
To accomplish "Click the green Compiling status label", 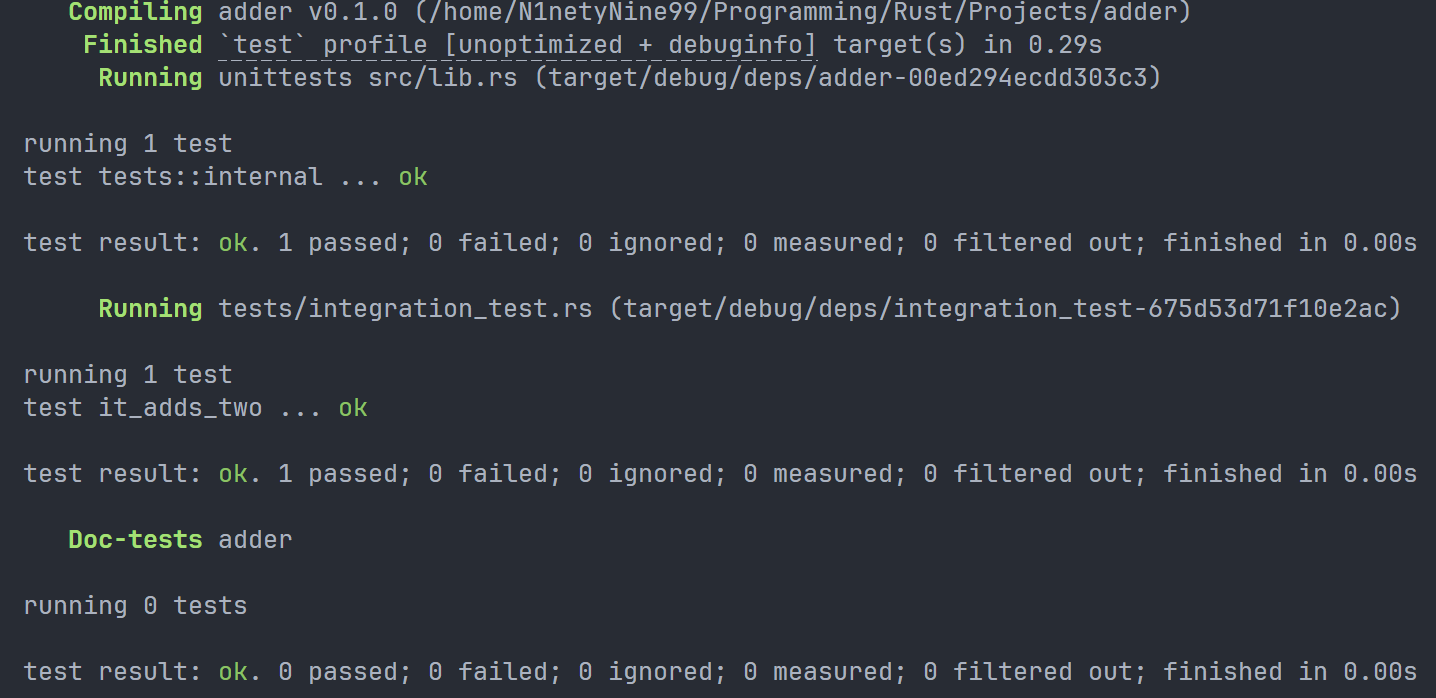I will [x=135, y=12].
